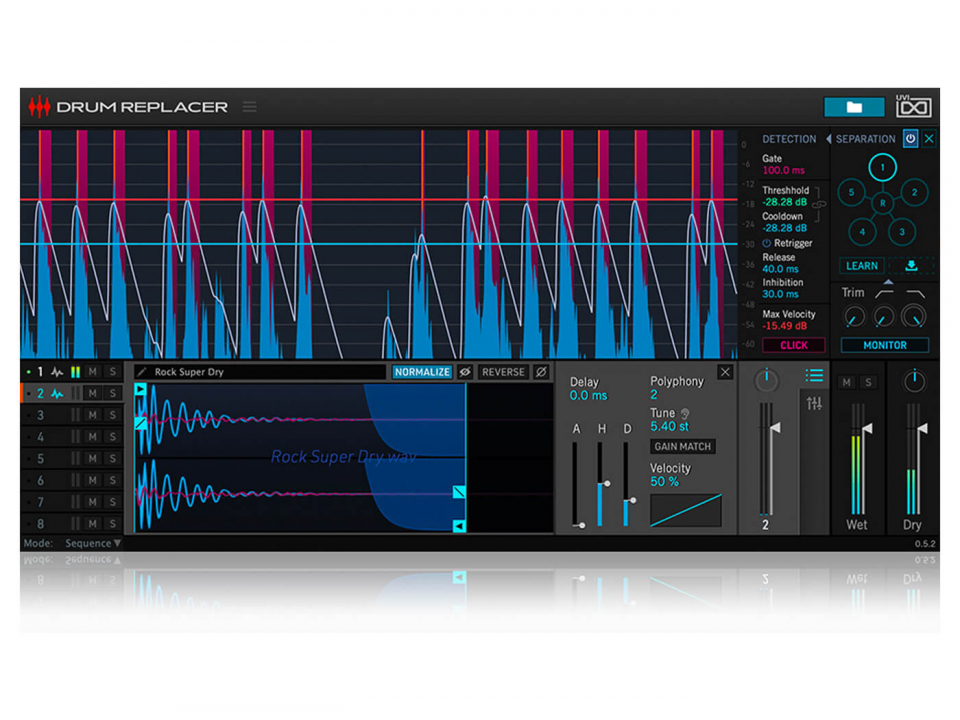Toggle the Threshold/Cooldown link icon
Viewport: 960px width, 720px height.
click(818, 205)
